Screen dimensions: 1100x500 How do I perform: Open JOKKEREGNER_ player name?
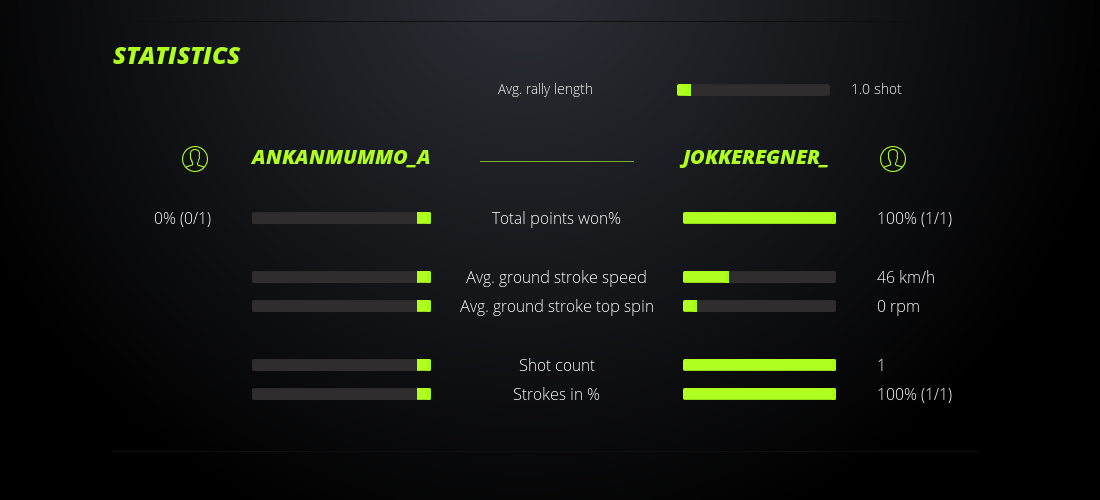(x=755, y=158)
